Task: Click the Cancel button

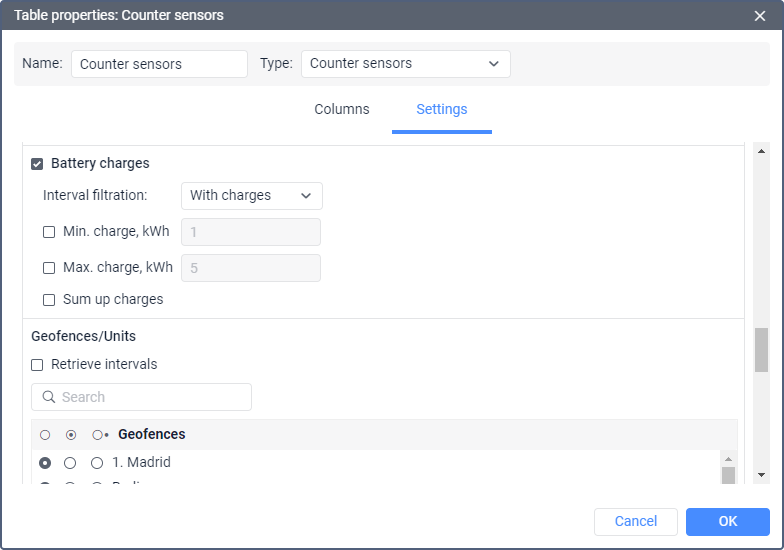Action: (635, 521)
